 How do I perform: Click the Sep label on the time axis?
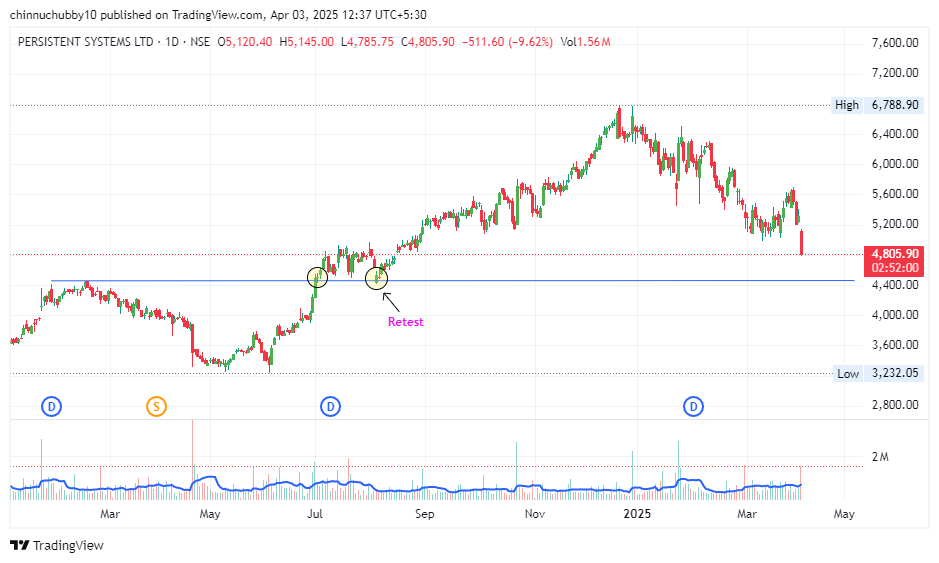coord(425,514)
